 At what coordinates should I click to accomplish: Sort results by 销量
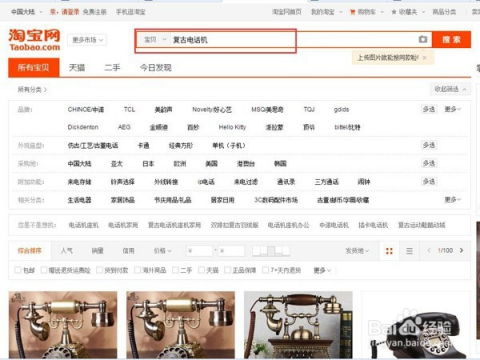97,250
